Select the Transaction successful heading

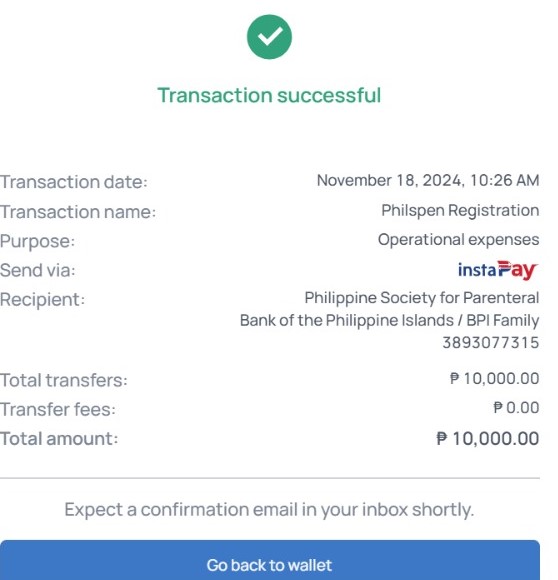(269, 95)
